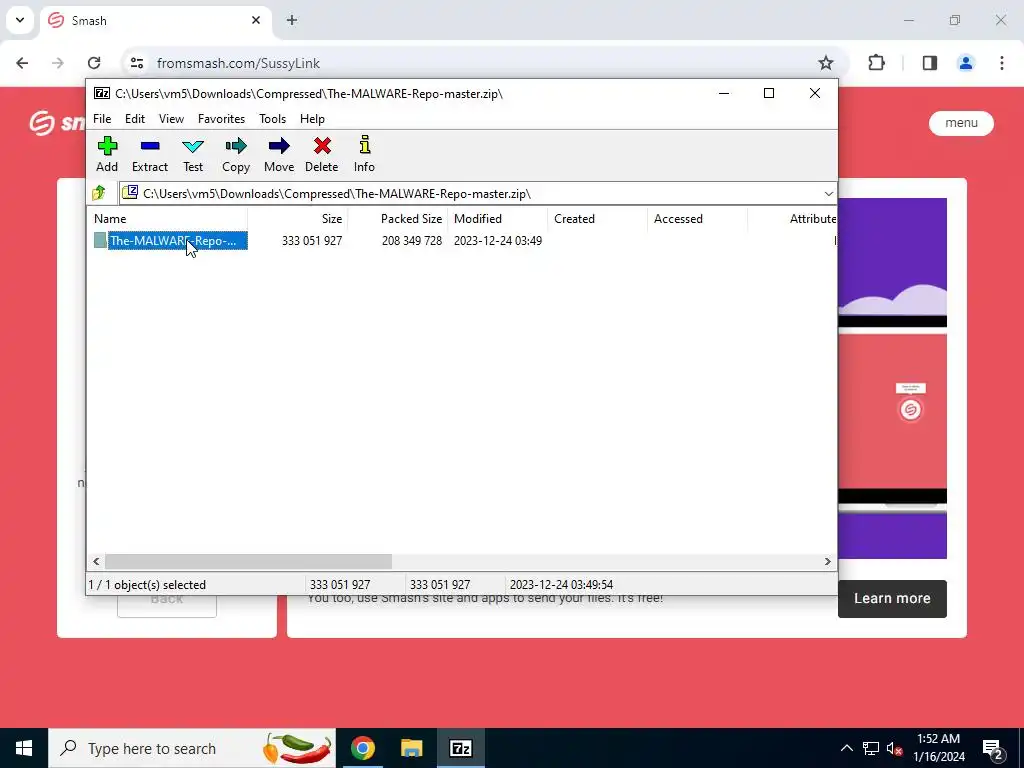1024x768 pixels.
Task: Open Chrome three-dot menu
Action: (1002, 63)
